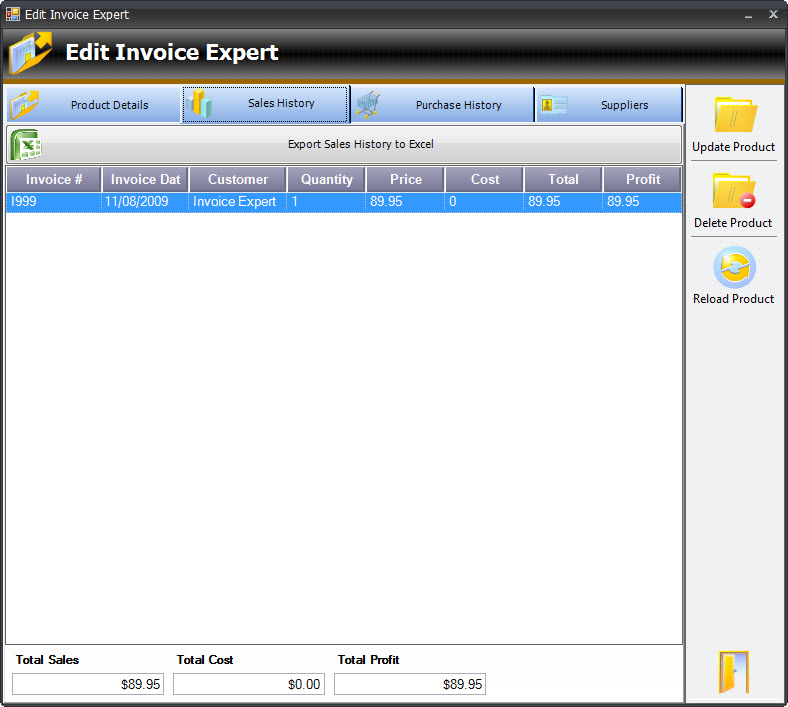Click the Update Product label
Image resolution: width=788 pixels, height=707 pixels.
click(733, 147)
